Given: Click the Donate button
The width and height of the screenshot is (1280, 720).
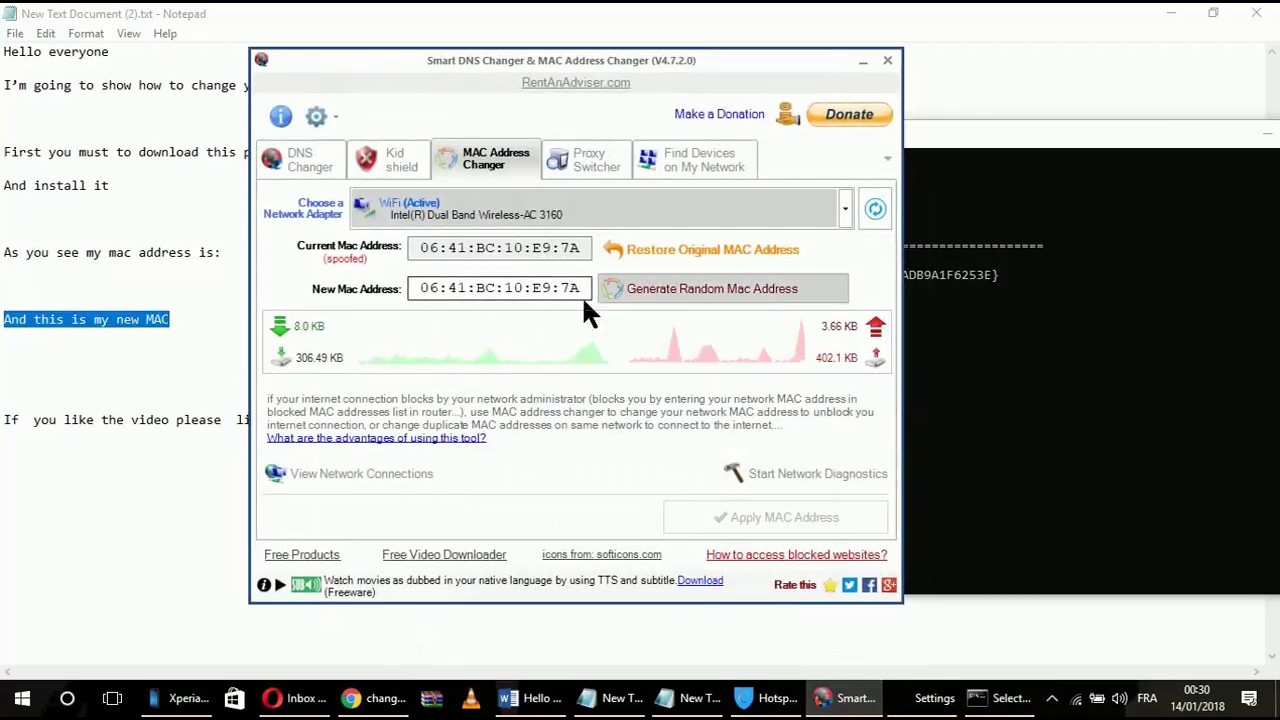Looking at the screenshot, I should point(849,114).
